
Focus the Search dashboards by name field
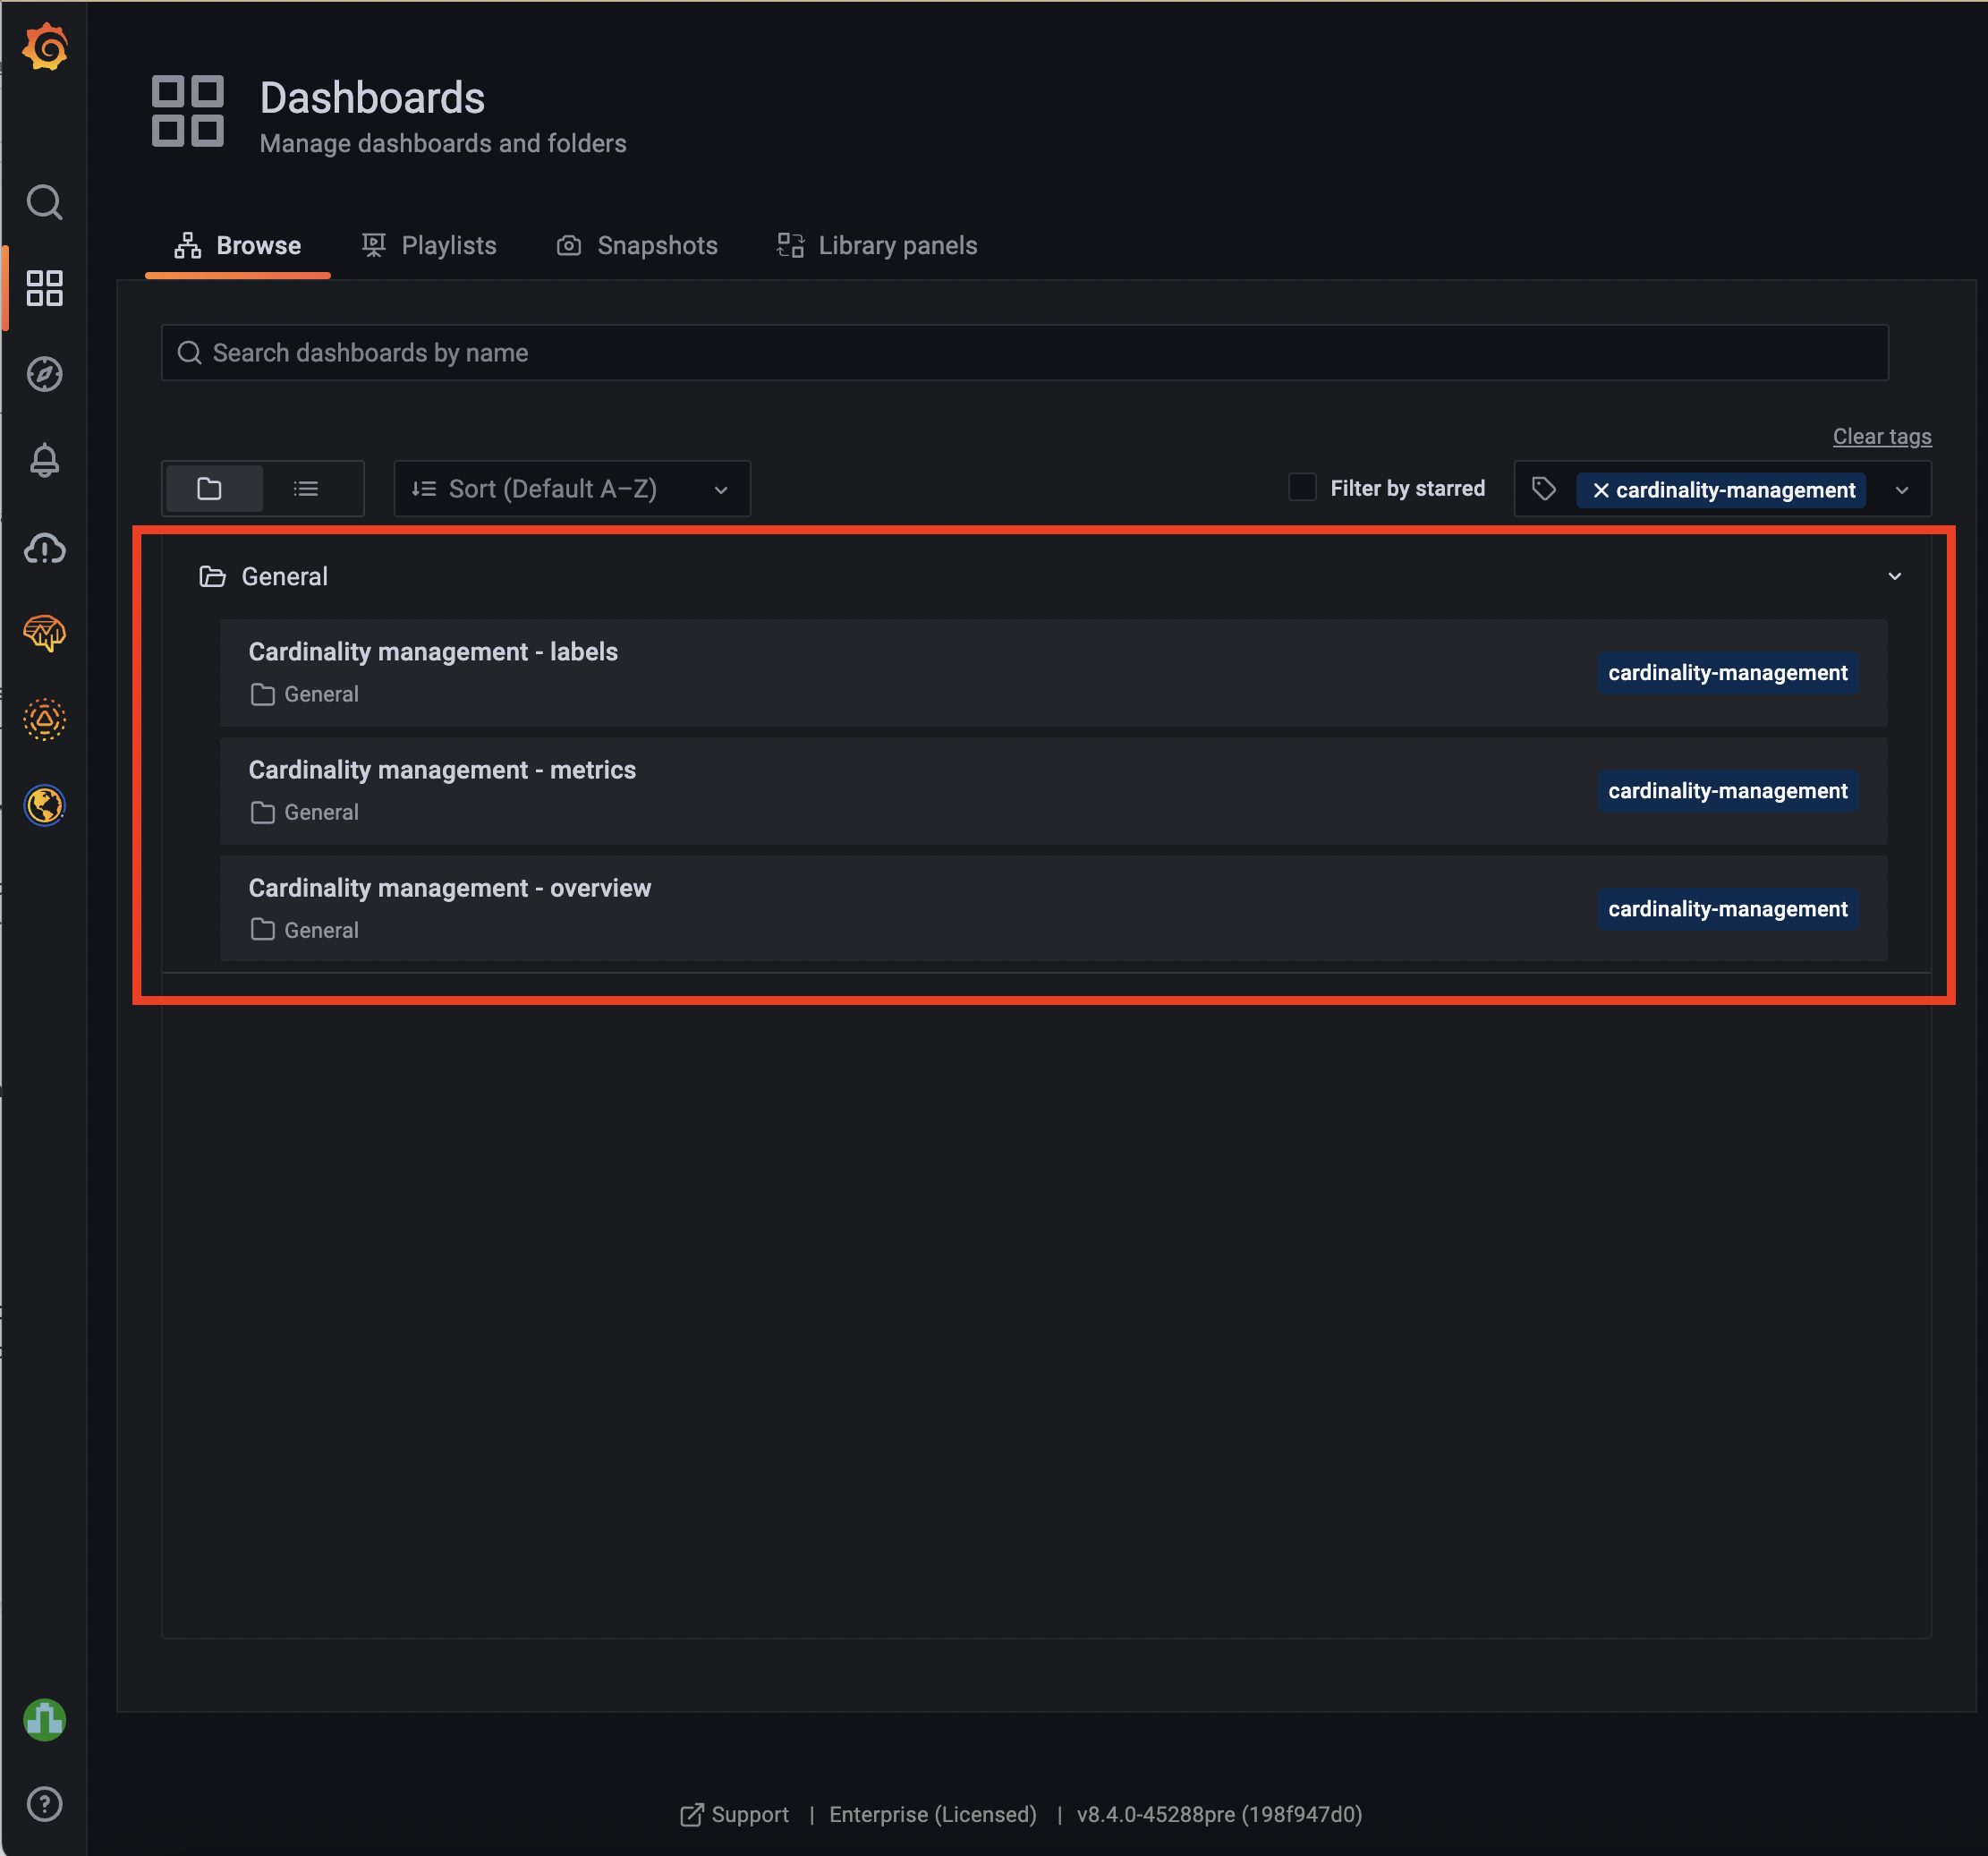coord(1024,352)
